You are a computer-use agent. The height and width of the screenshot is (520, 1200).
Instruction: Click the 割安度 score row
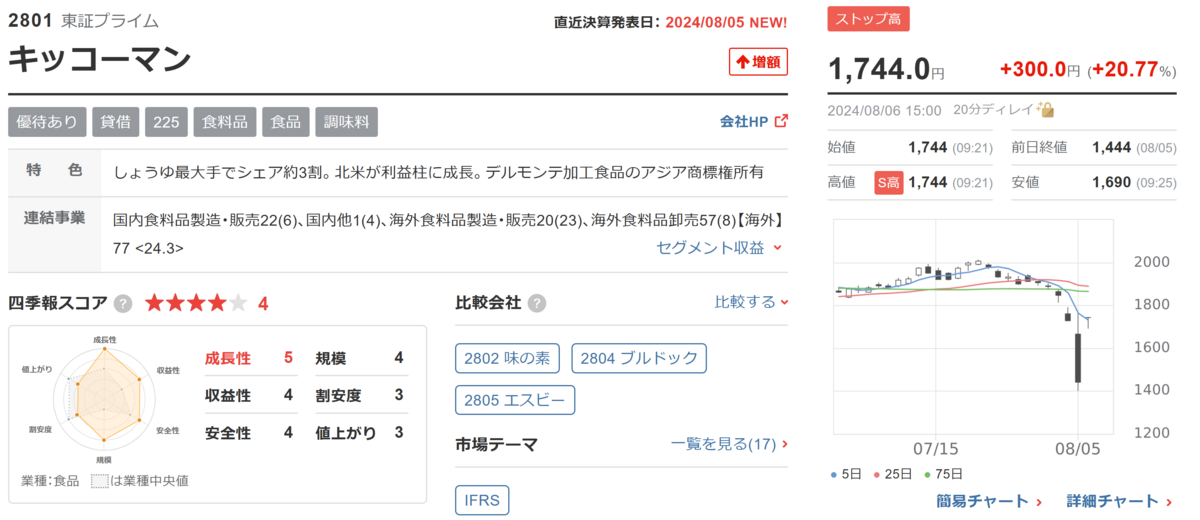pyautogui.click(x=360, y=395)
